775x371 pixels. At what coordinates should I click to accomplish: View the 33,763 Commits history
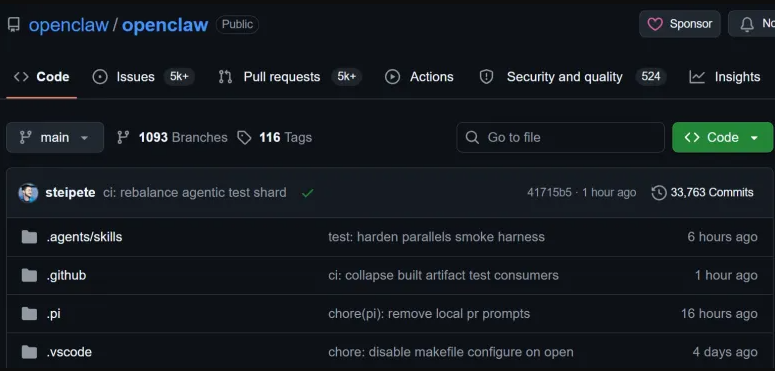click(x=702, y=193)
